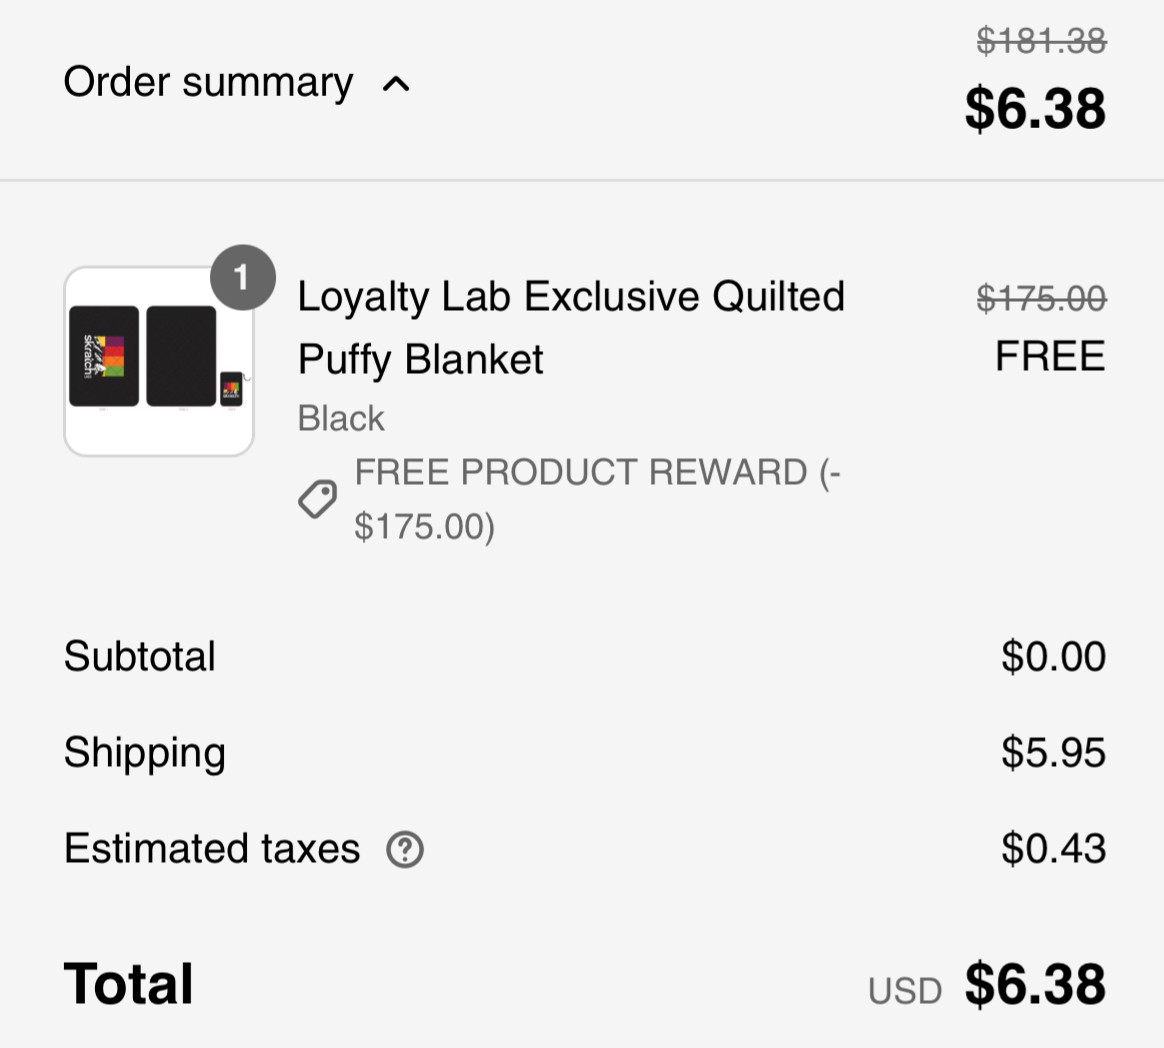Click the Shipping label
This screenshot has height=1048, width=1164.
tap(145, 753)
